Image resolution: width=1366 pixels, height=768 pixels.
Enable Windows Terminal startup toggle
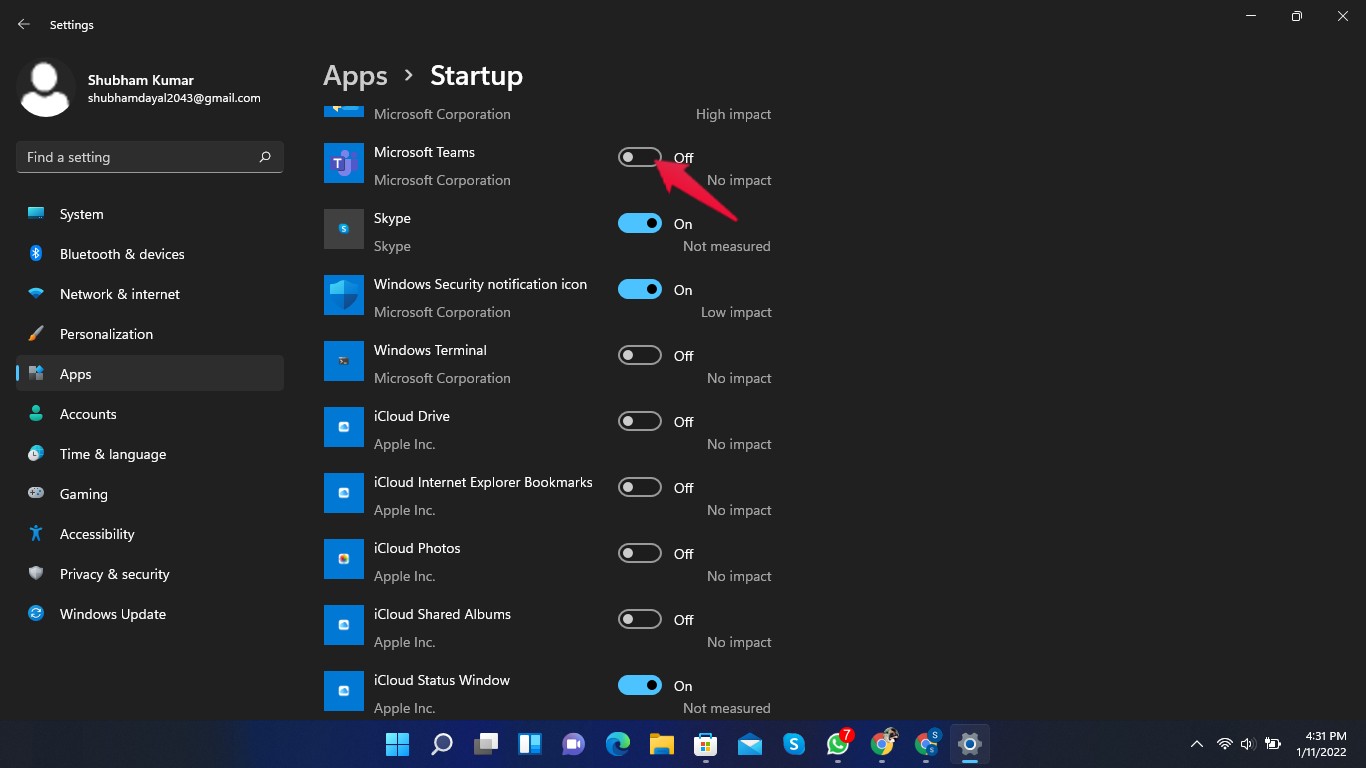pos(640,355)
